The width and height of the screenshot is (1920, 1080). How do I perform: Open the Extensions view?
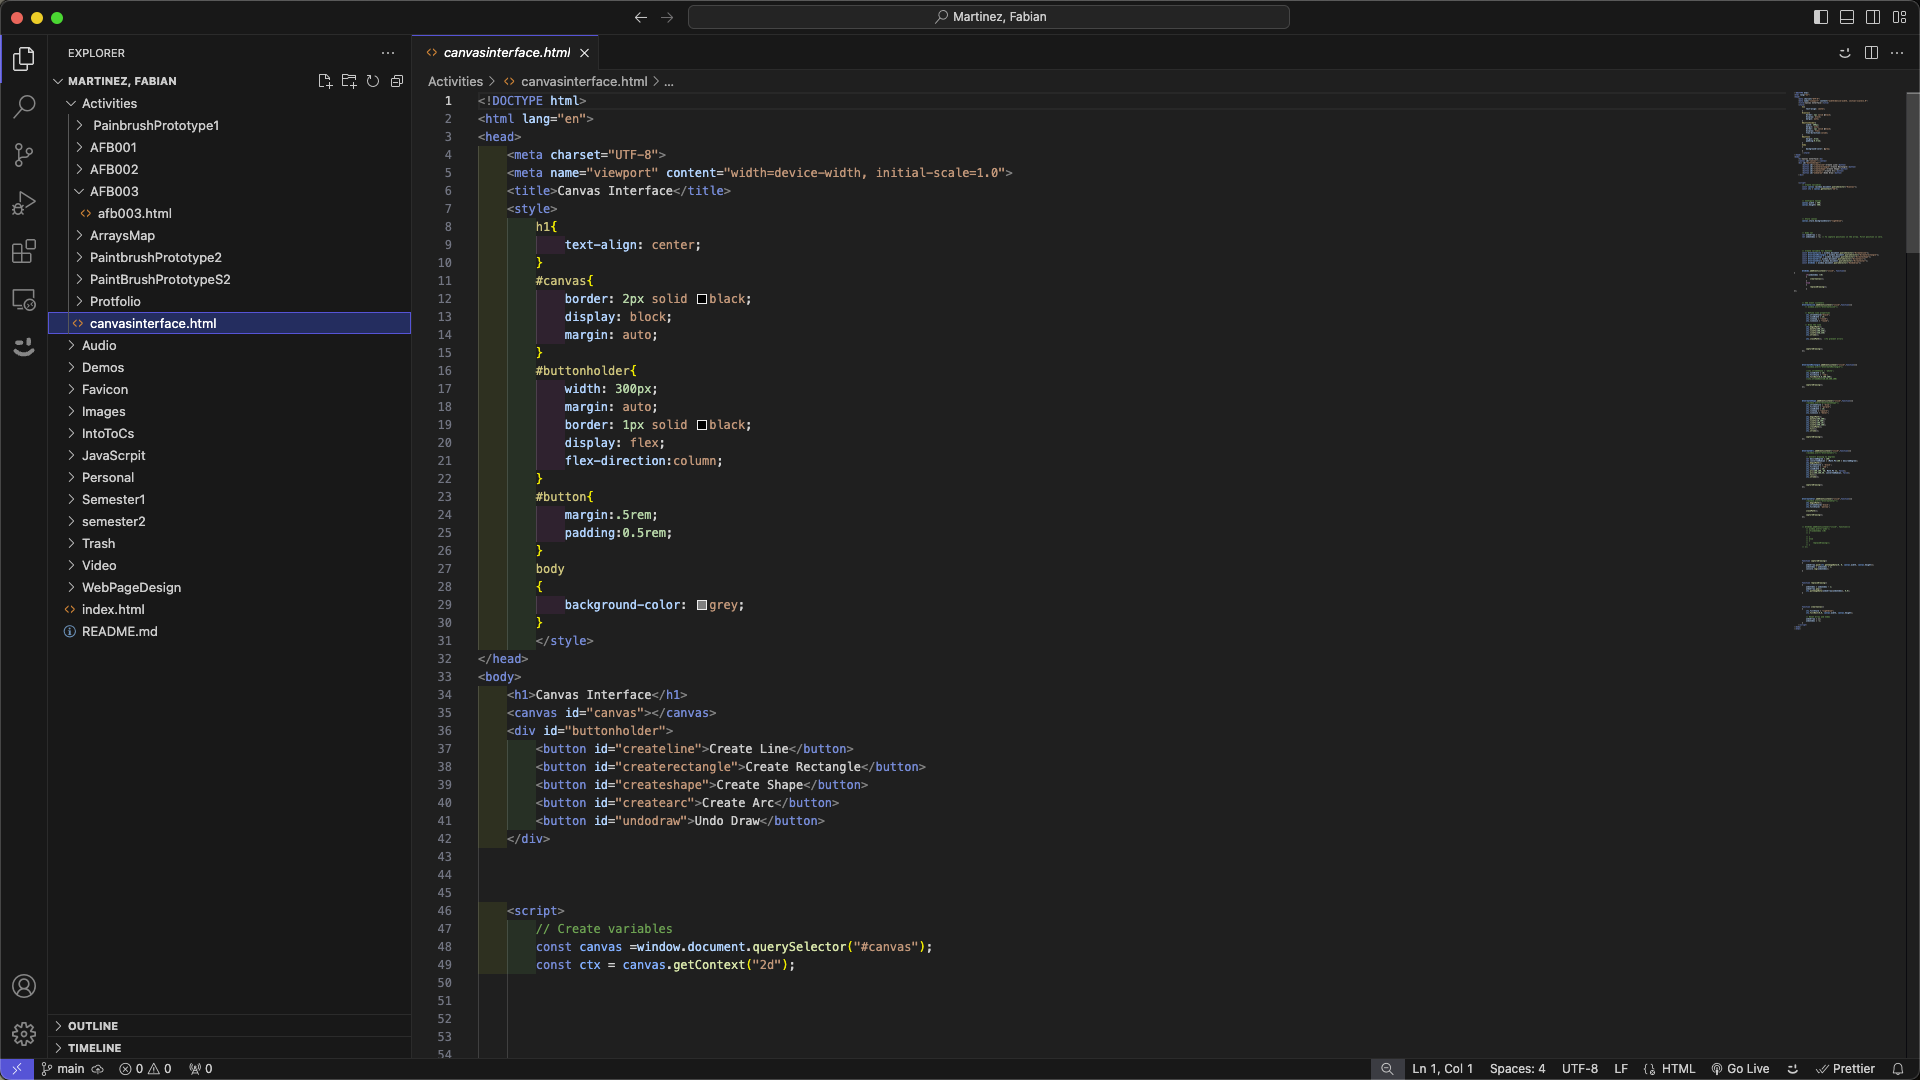24,251
